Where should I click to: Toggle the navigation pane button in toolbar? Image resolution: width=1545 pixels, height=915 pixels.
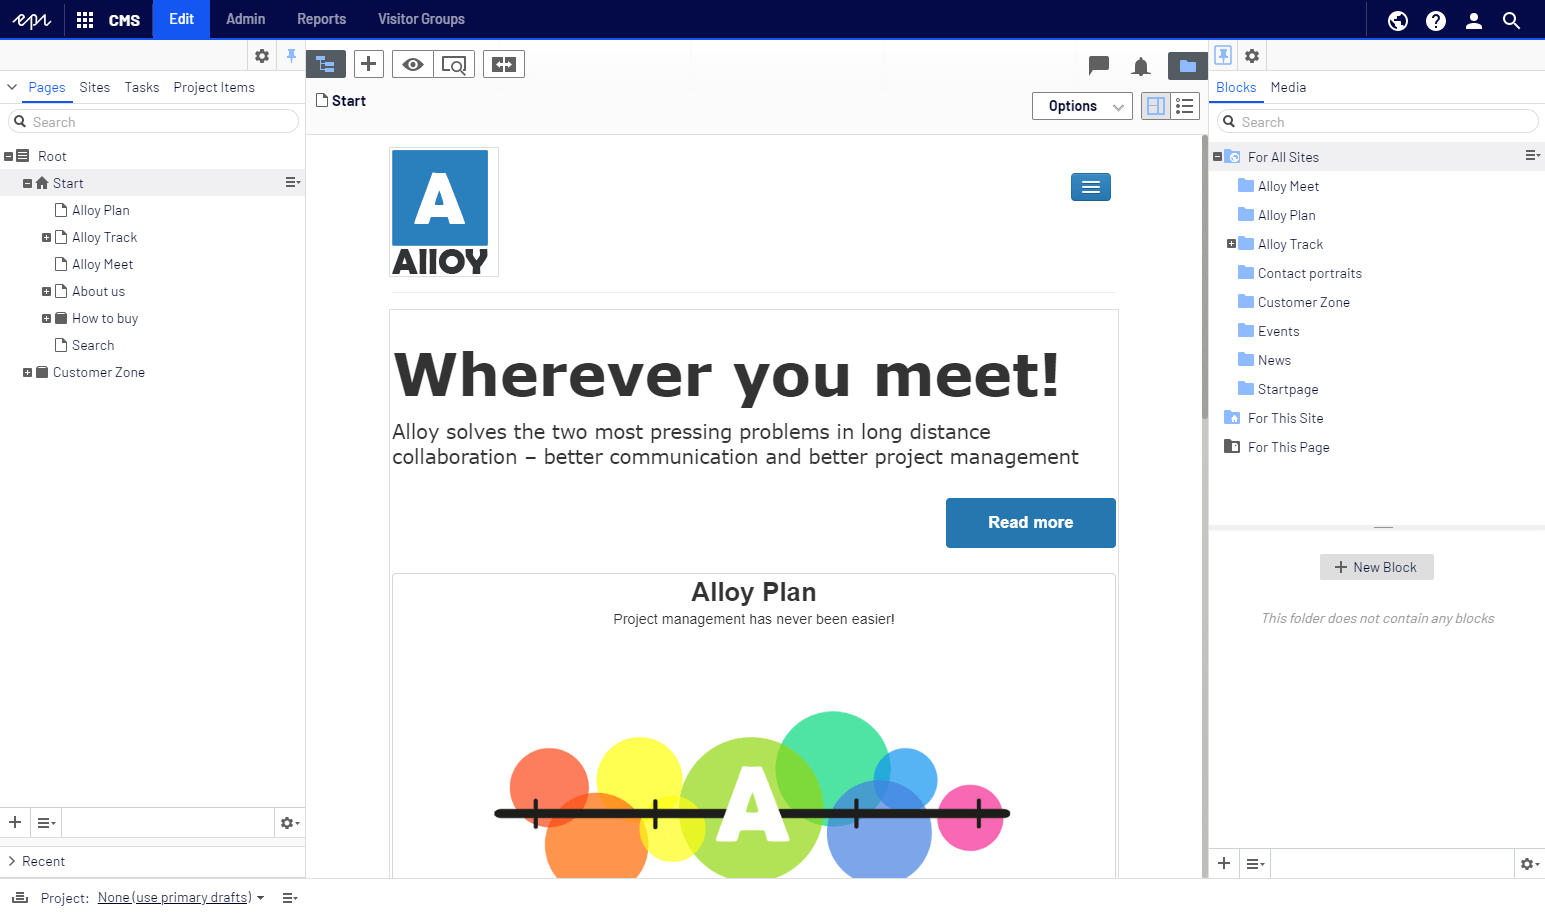click(x=326, y=64)
